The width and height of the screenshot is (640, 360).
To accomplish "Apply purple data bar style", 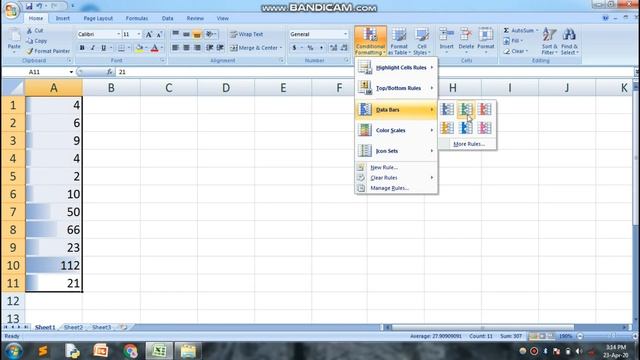I will pos(484,128).
